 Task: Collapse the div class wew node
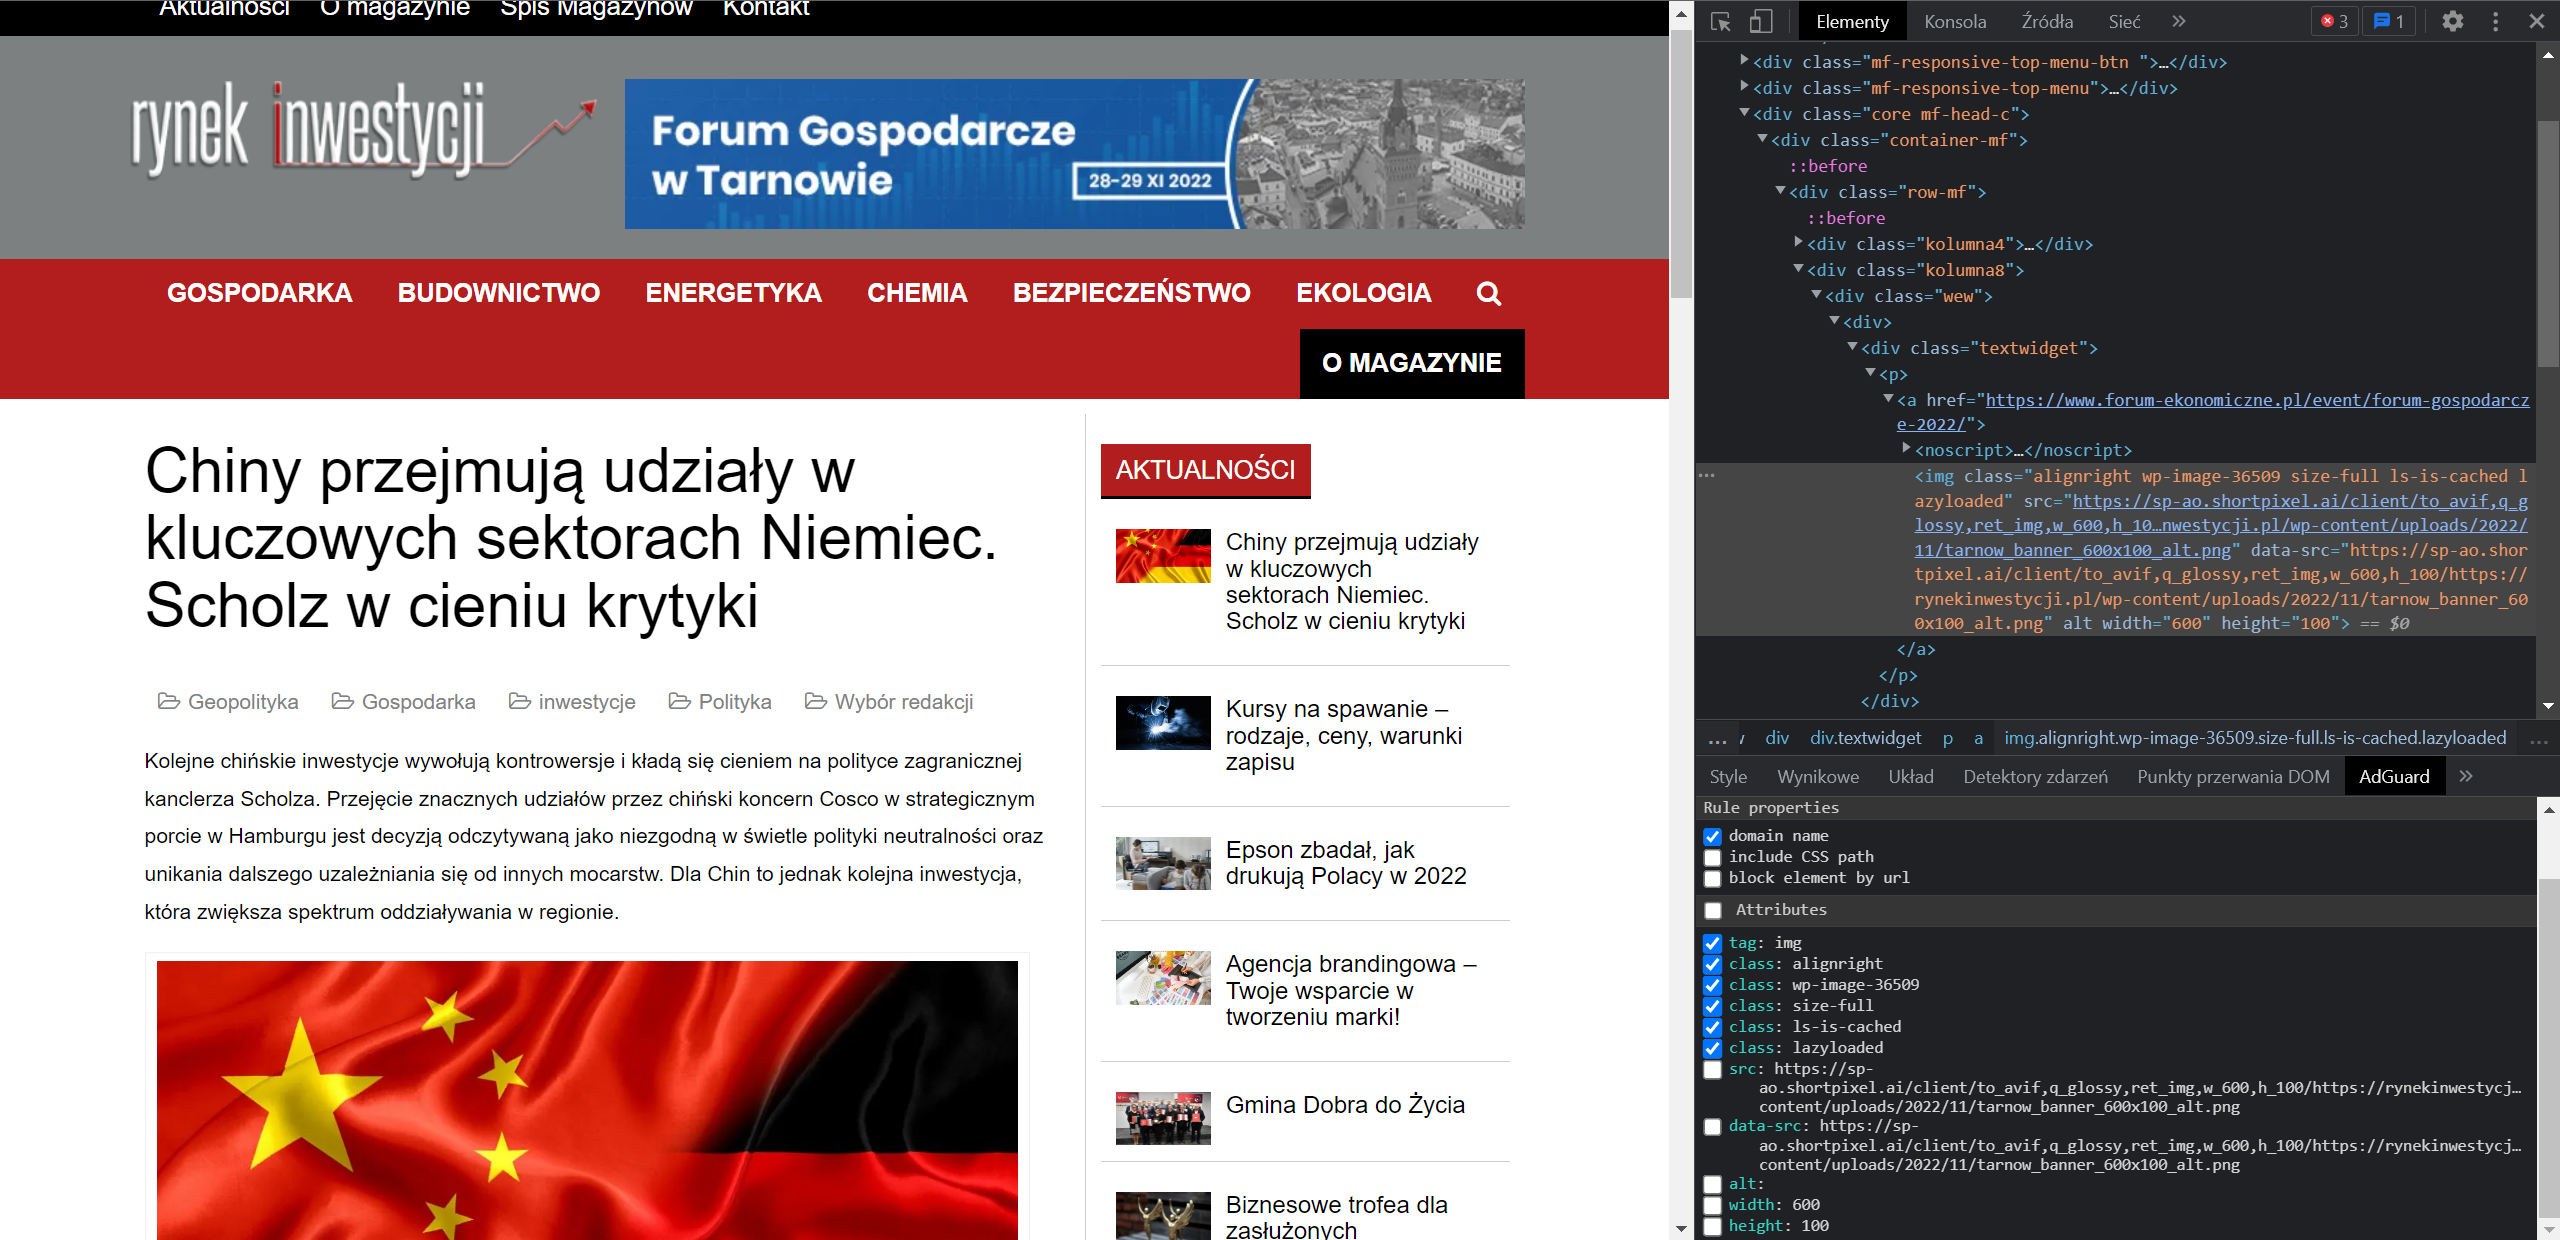(x=1818, y=296)
